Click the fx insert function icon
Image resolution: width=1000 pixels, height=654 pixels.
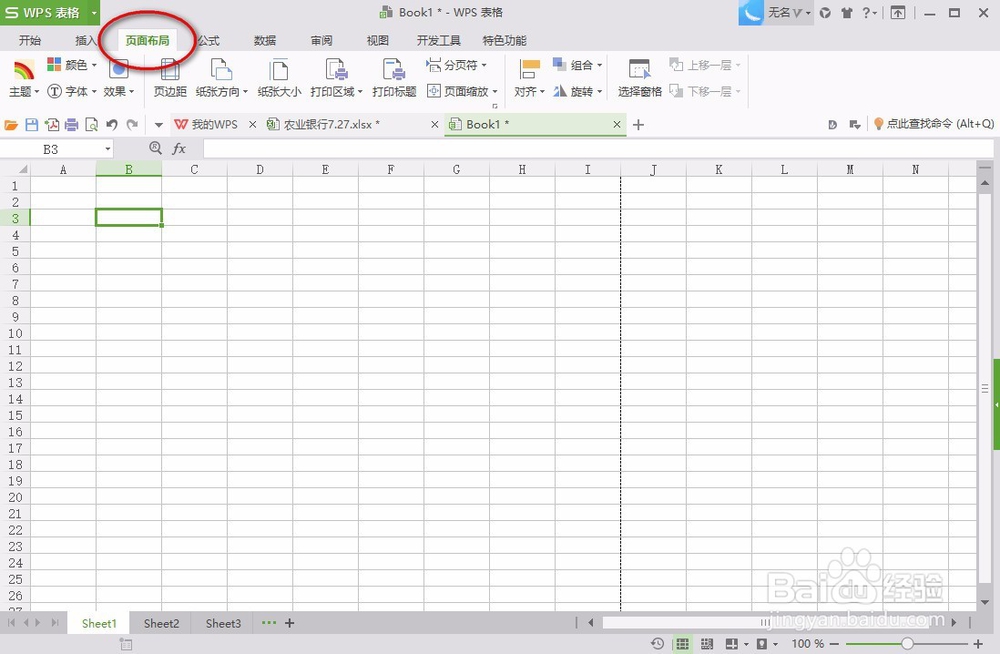[x=179, y=149]
